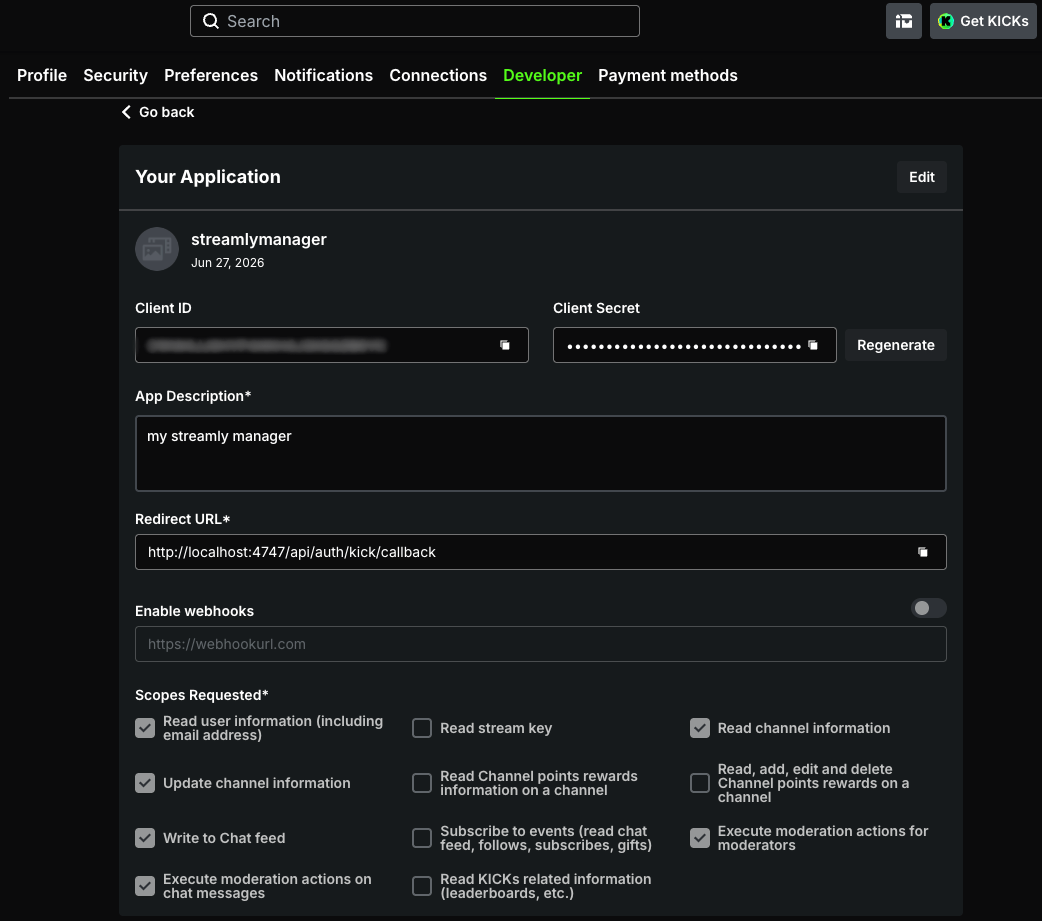Click the Edit application button
This screenshot has height=921, width=1042.
922,177
